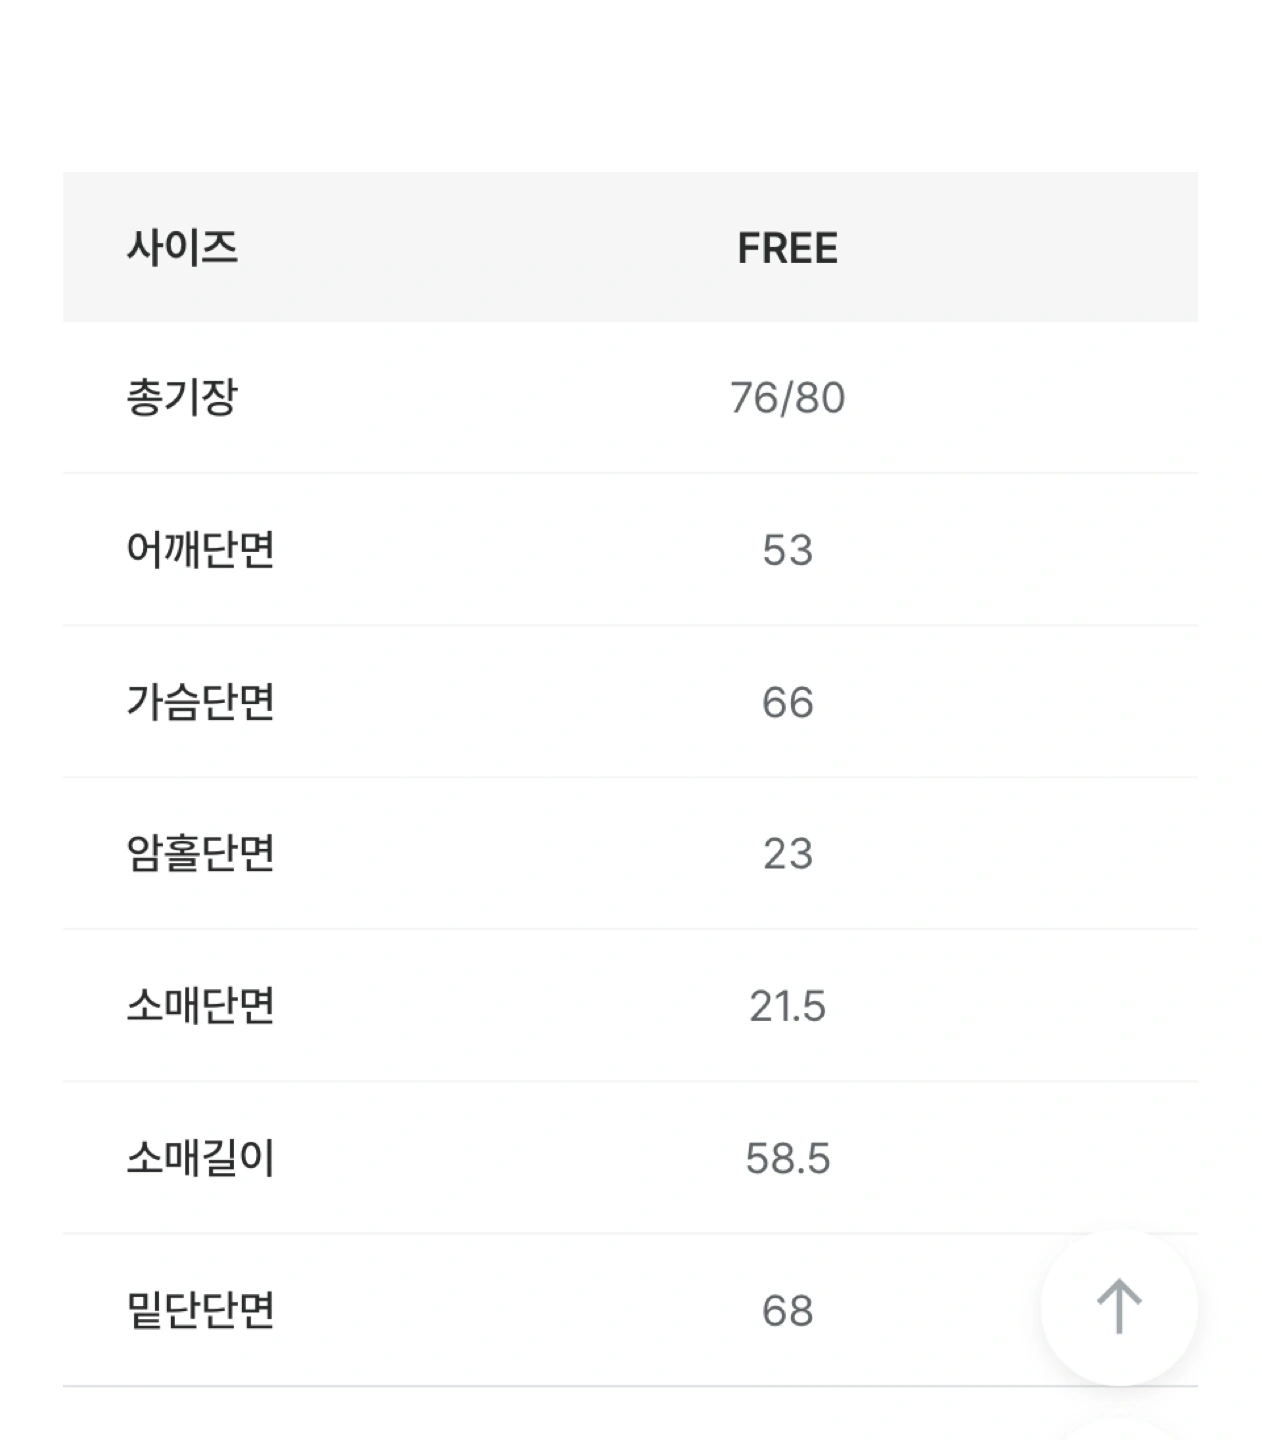Tap the scroll-to-top arrow button

click(1118, 1307)
